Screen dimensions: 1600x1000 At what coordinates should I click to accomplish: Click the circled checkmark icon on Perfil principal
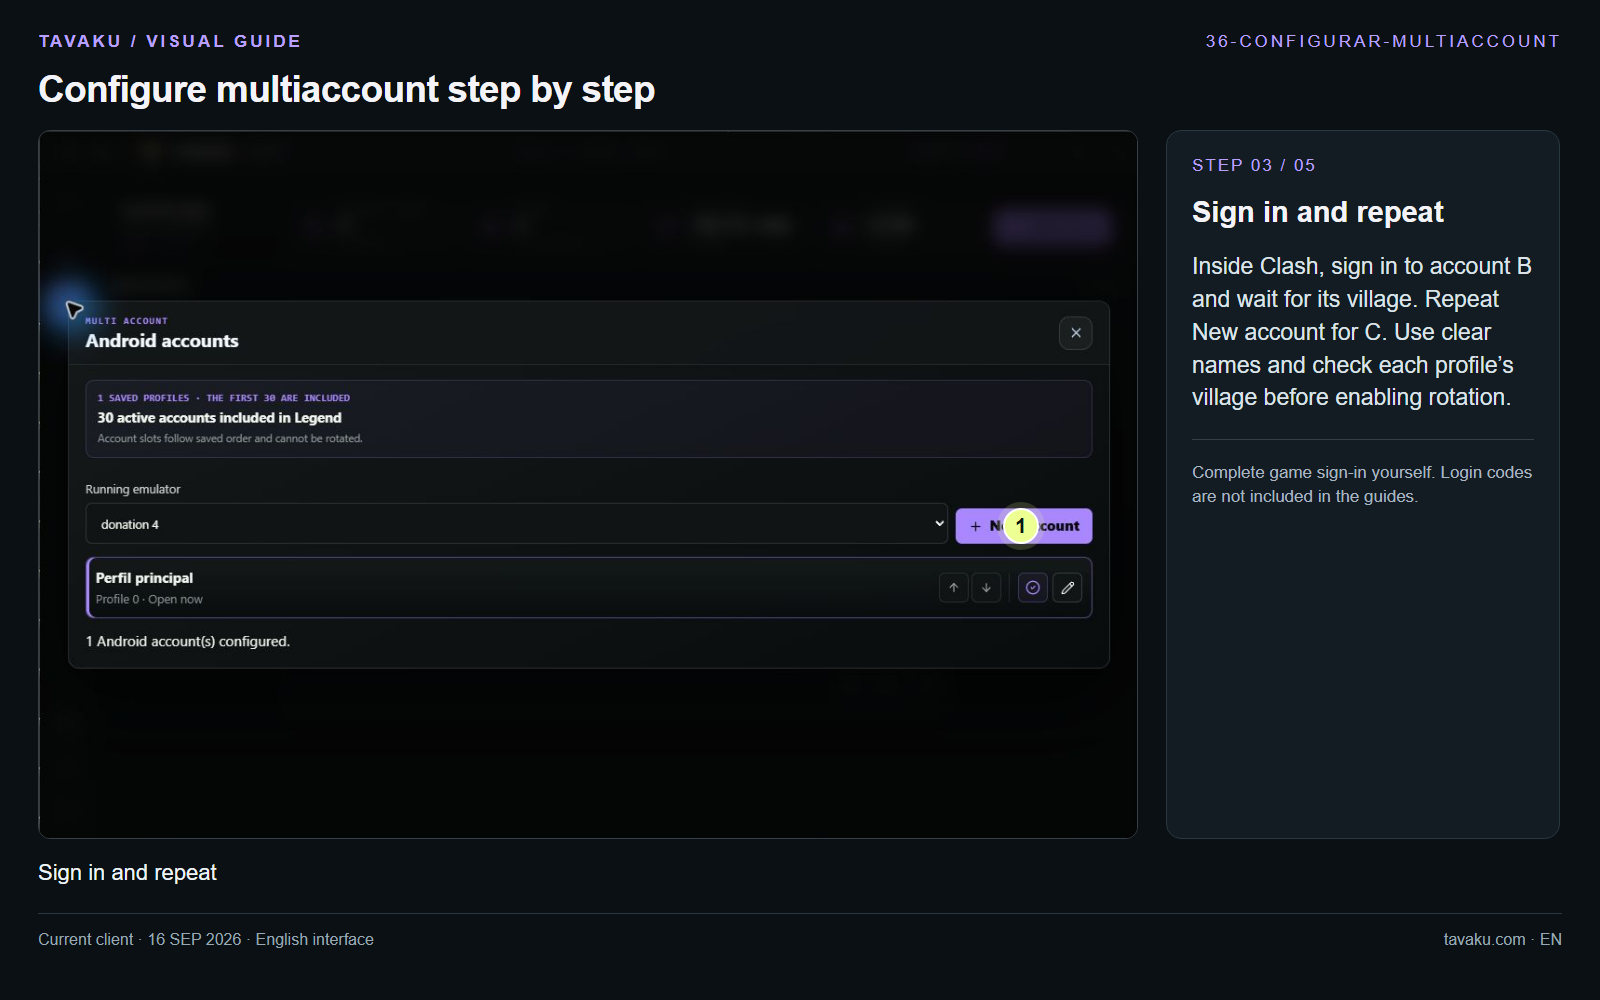pyautogui.click(x=1033, y=588)
